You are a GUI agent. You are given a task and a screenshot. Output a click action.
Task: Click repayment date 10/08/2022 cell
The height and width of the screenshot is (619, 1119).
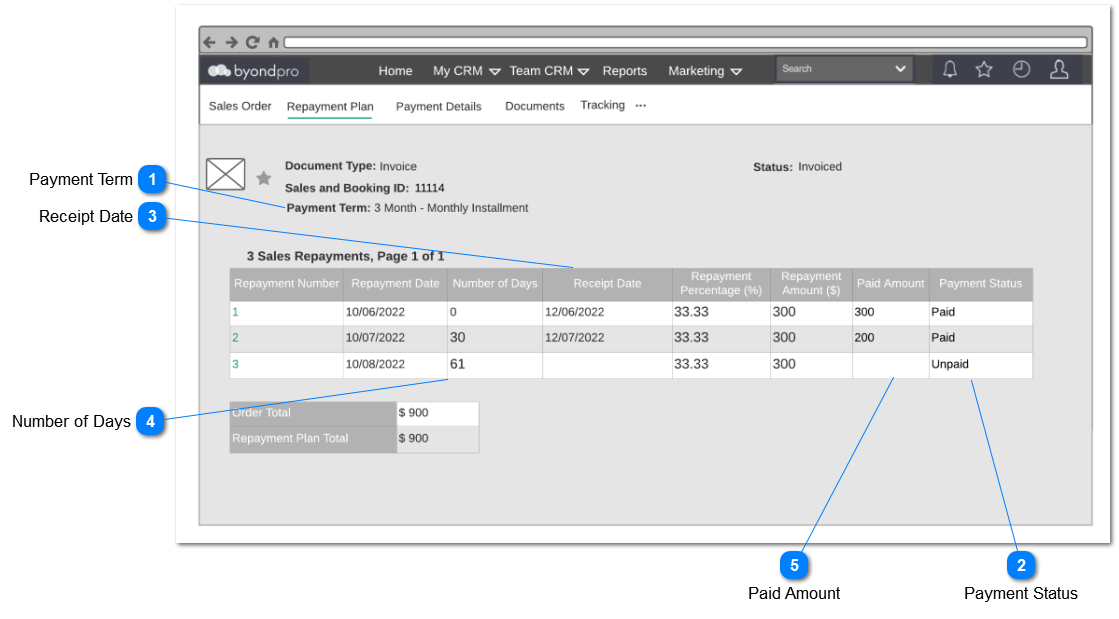395,364
